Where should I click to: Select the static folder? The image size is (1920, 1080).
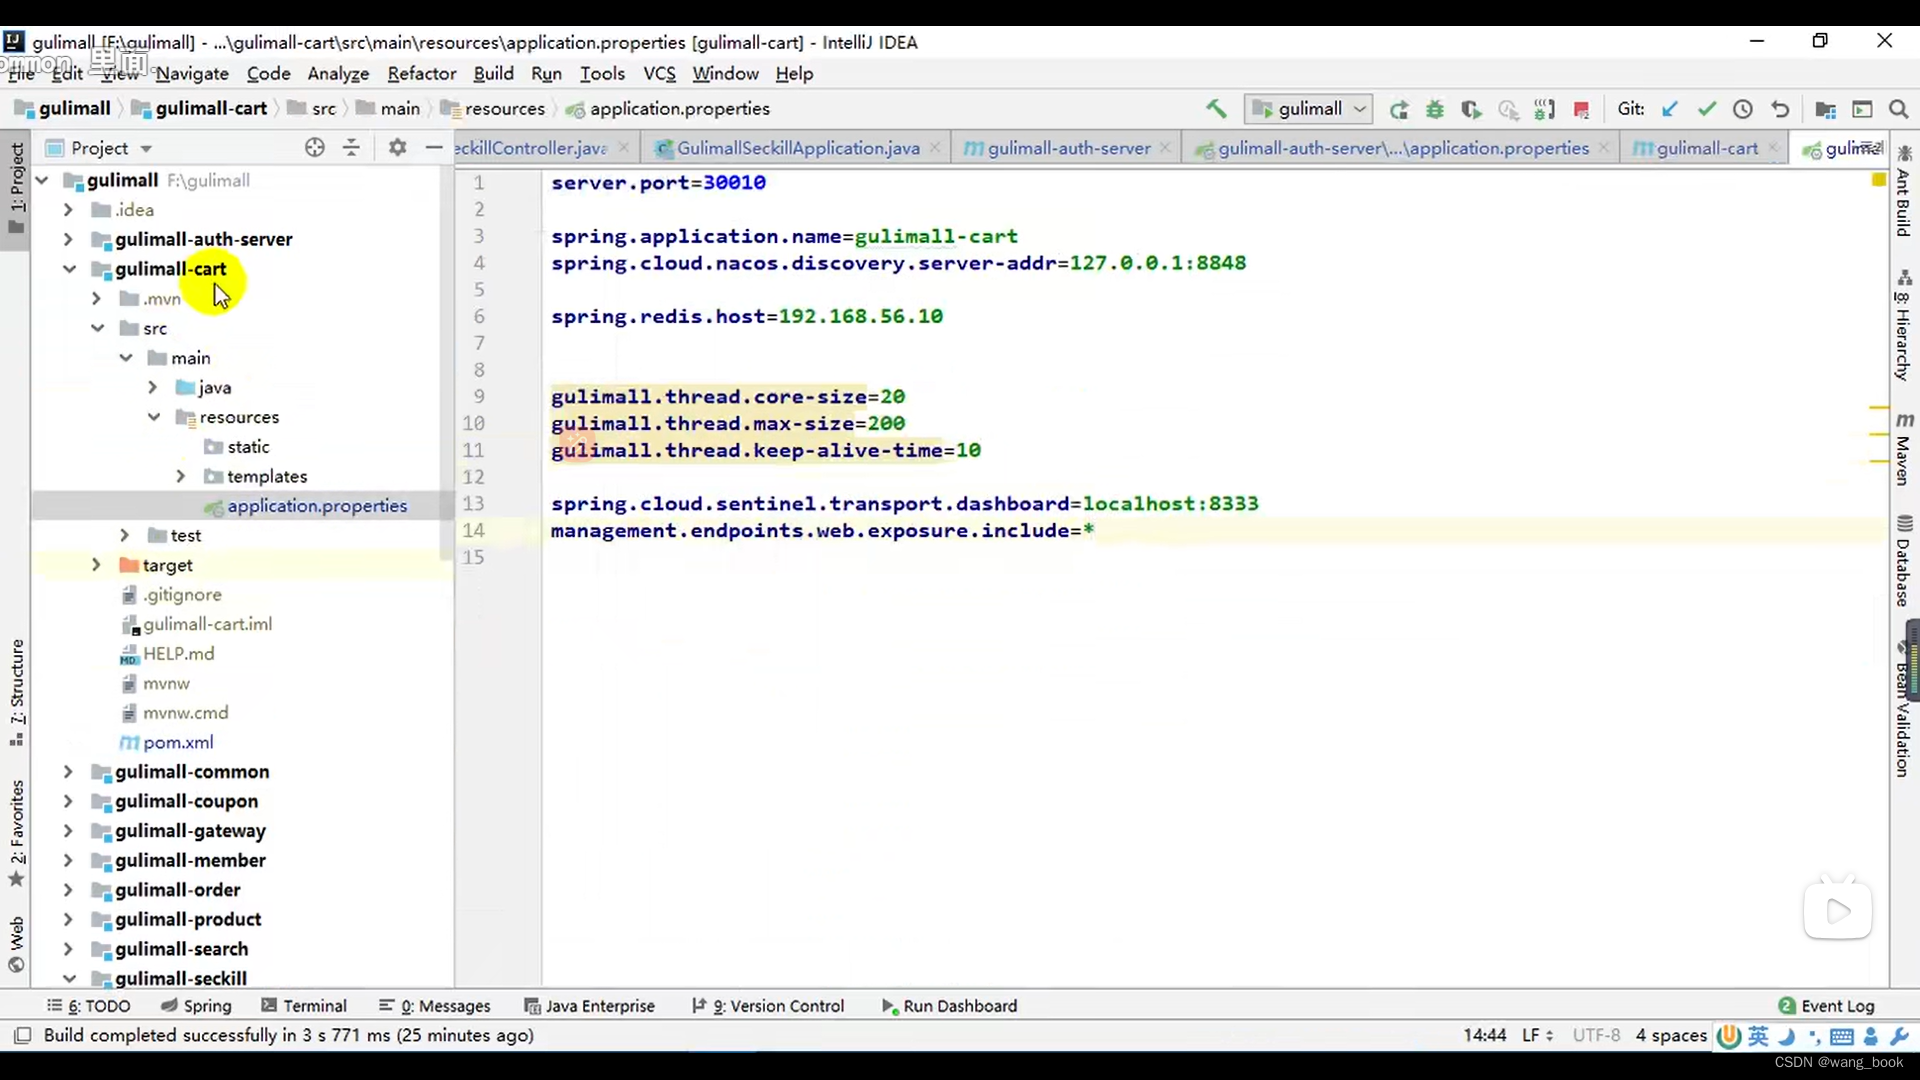[x=248, y=447]
